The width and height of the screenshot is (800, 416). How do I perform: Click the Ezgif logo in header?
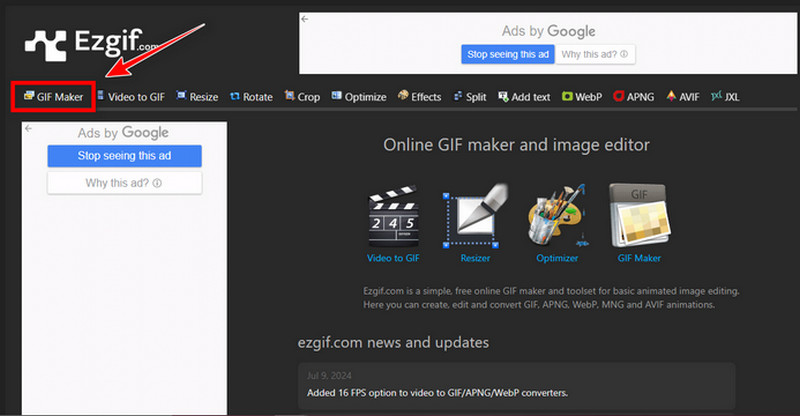87,41
